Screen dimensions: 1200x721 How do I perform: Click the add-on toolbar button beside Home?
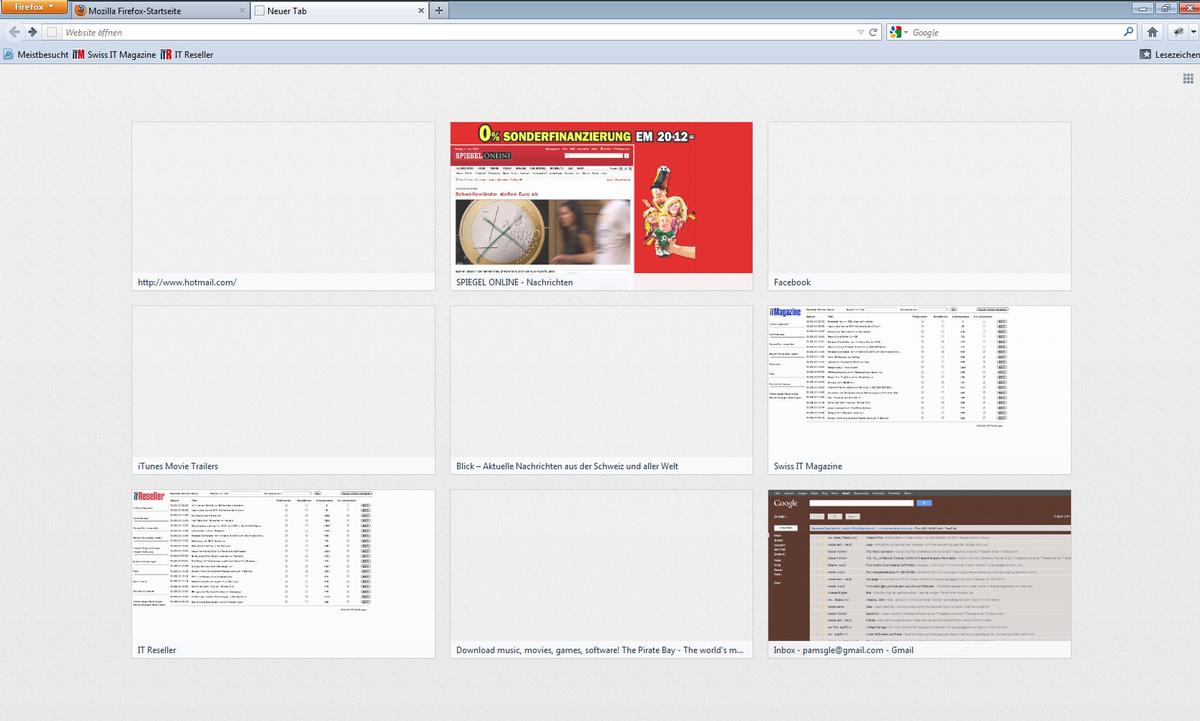[x=1176, y=32]
